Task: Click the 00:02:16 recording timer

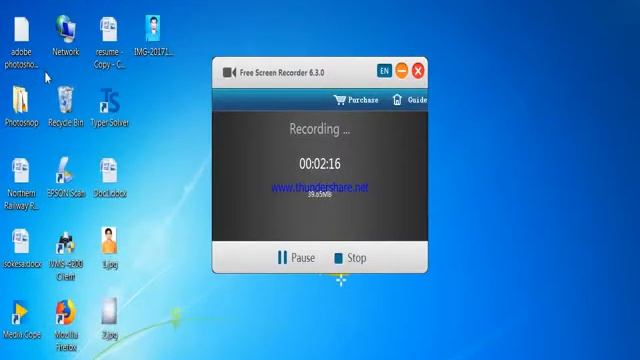Action: pos(320,164)
